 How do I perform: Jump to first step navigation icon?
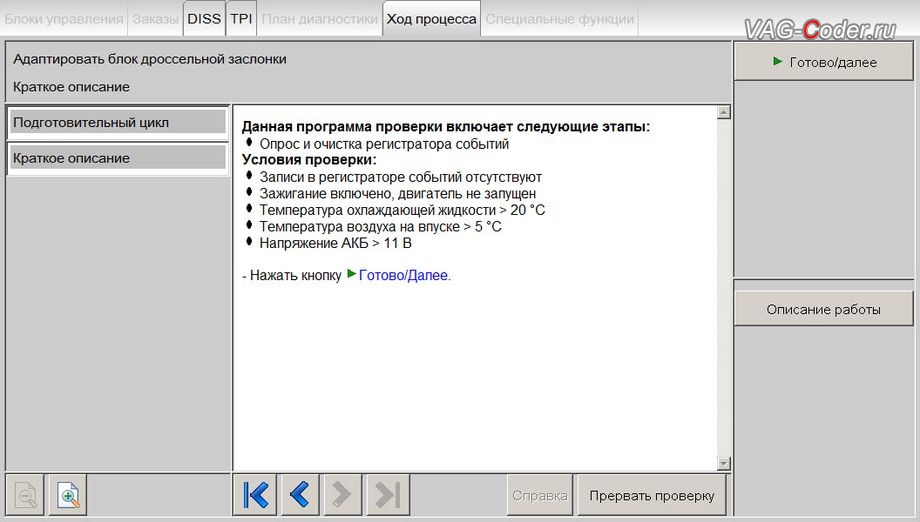coord(256,495)
